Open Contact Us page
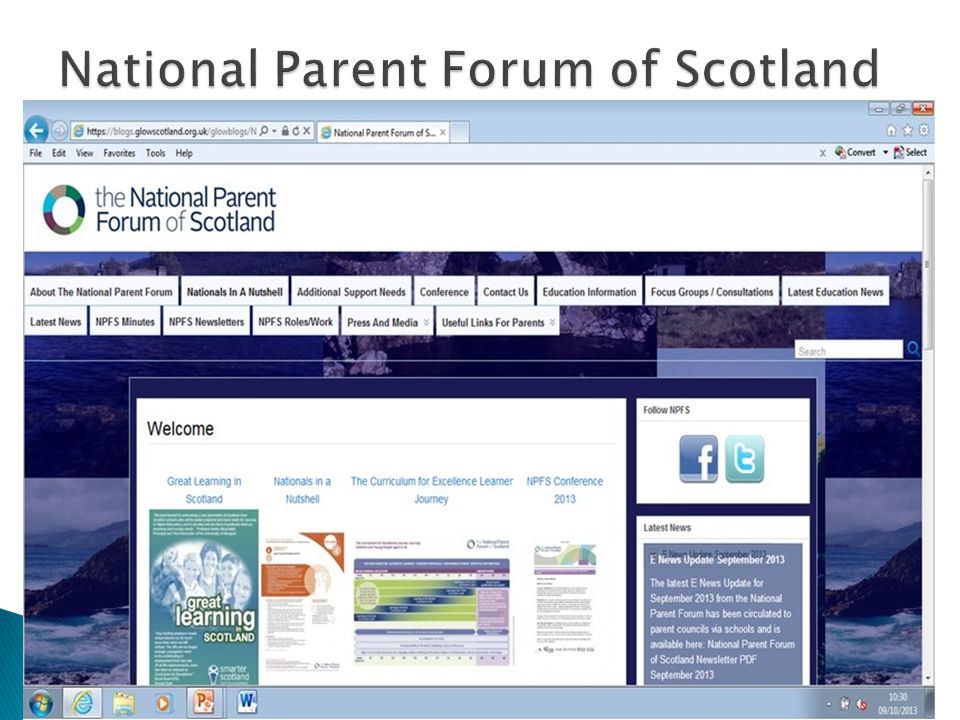The image size is (960, 720). [505, 292]
